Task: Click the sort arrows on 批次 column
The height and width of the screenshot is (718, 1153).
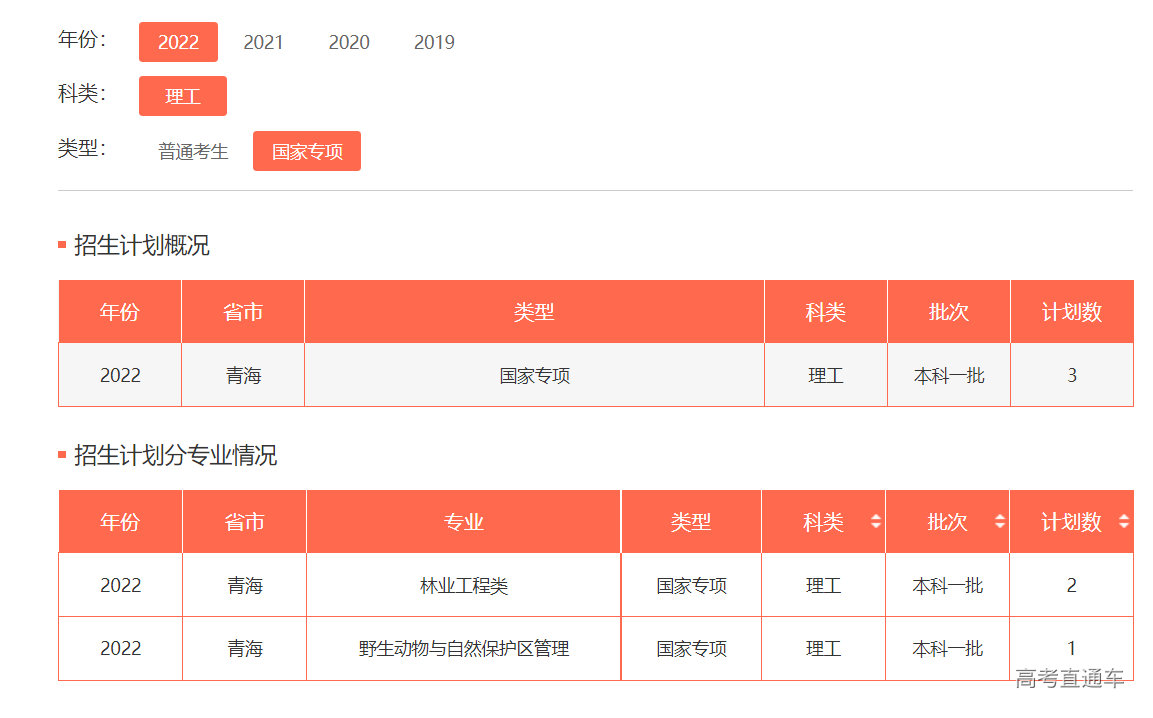Action: tap(999, 522)
